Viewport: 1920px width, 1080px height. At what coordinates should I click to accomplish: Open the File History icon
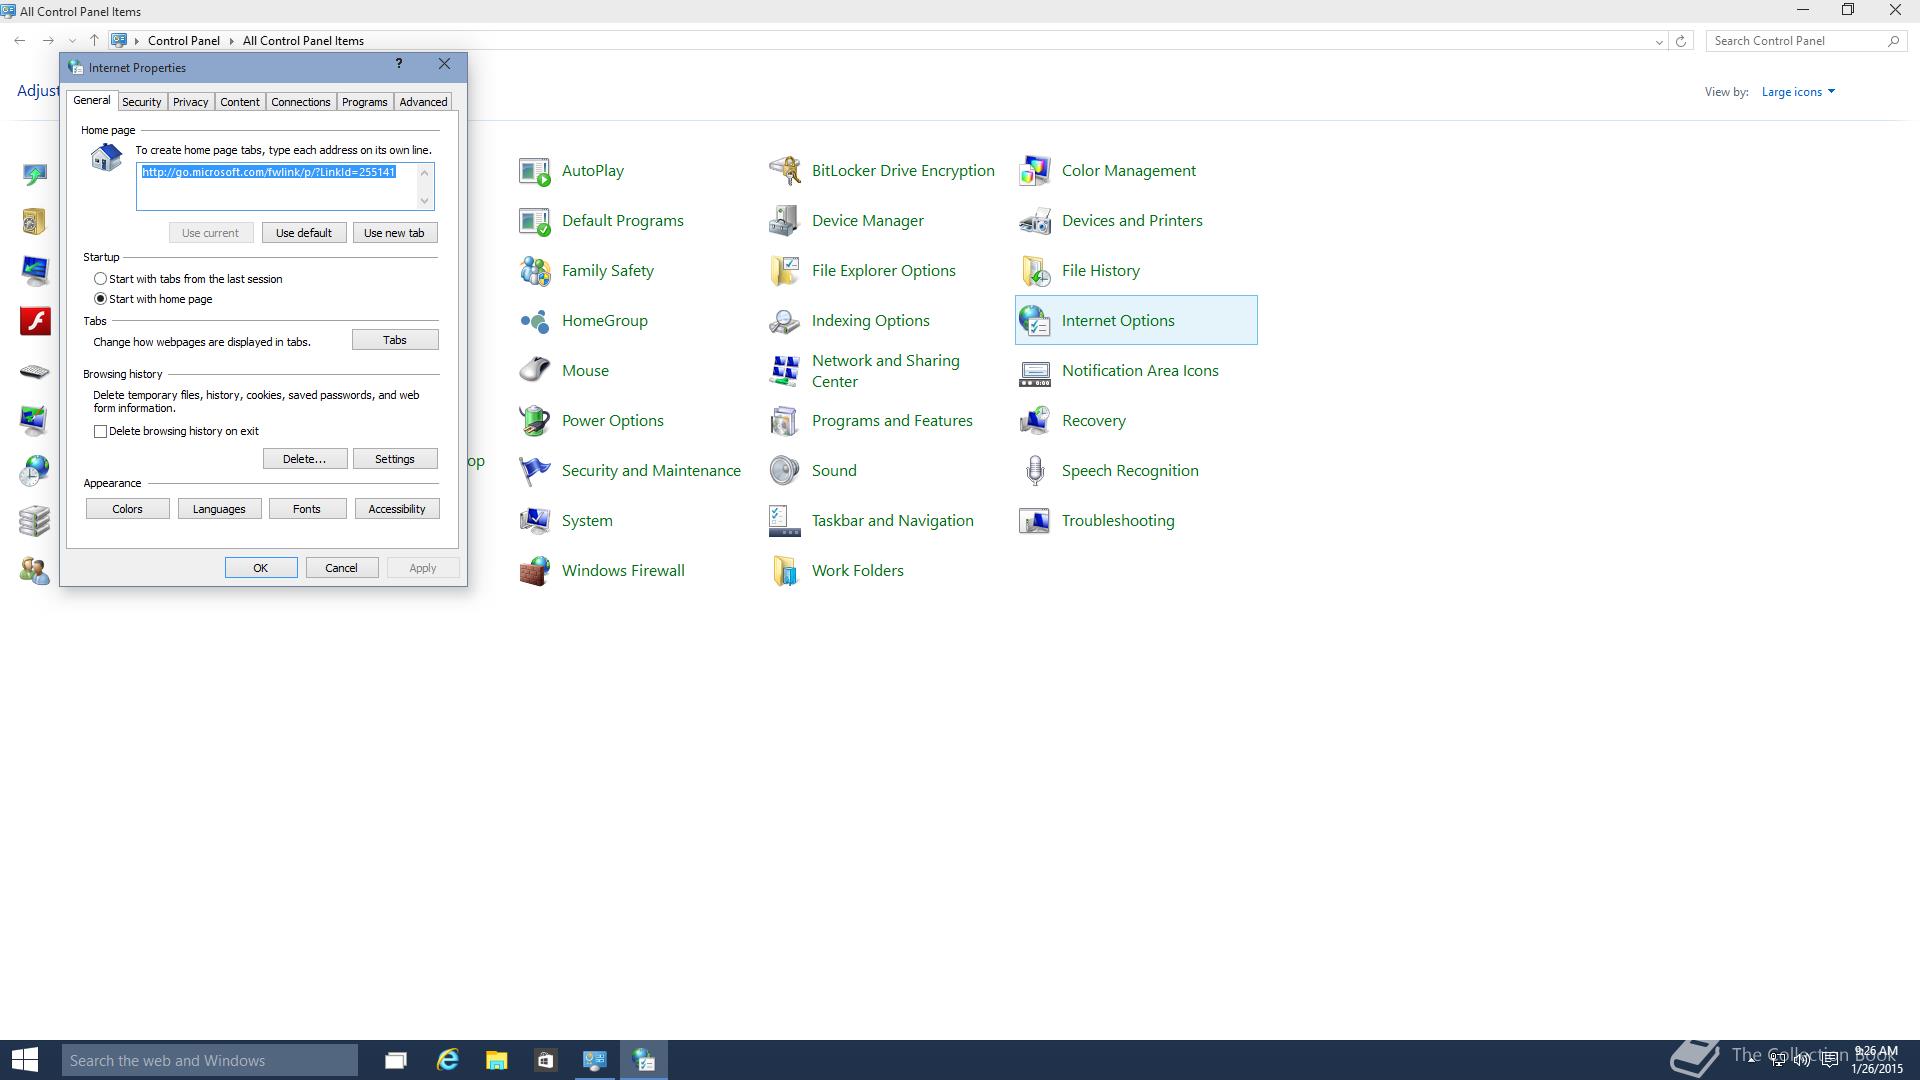1035,271
